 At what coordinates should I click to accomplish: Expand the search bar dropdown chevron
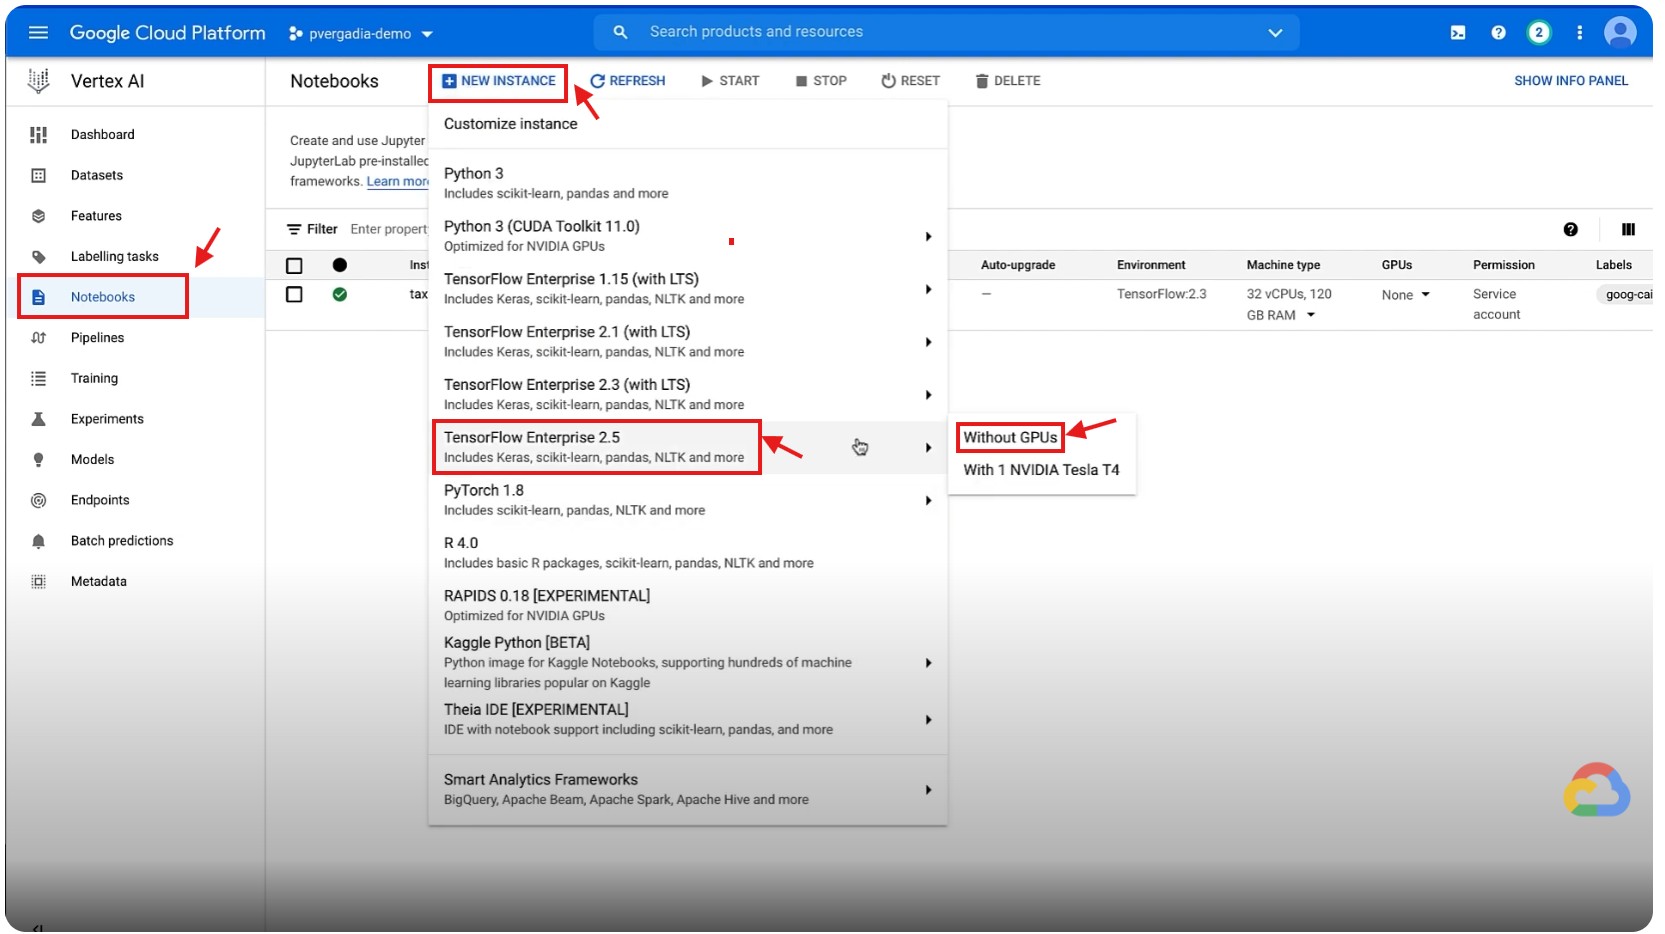1275,33
